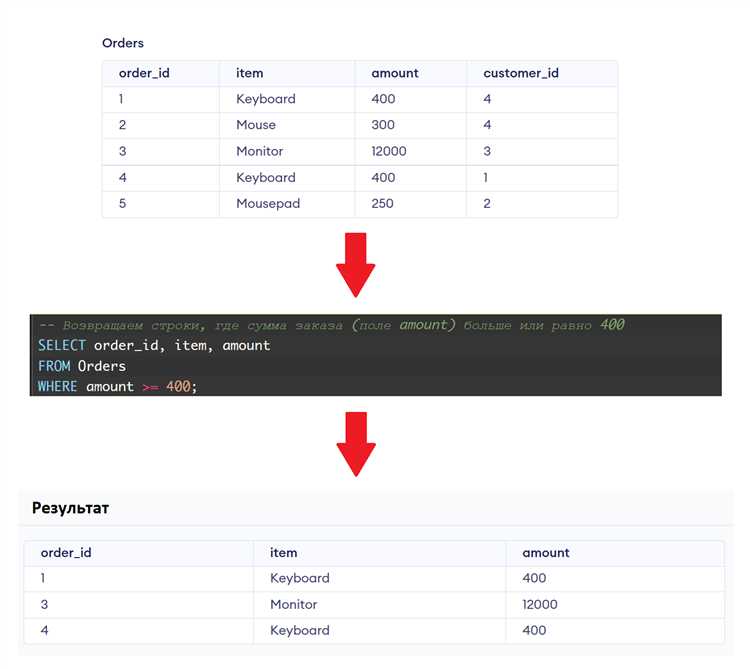The width and height of the screenshot is (750, 669).
Task: Select Monitor in the Результат table
Action: [293, 604]
